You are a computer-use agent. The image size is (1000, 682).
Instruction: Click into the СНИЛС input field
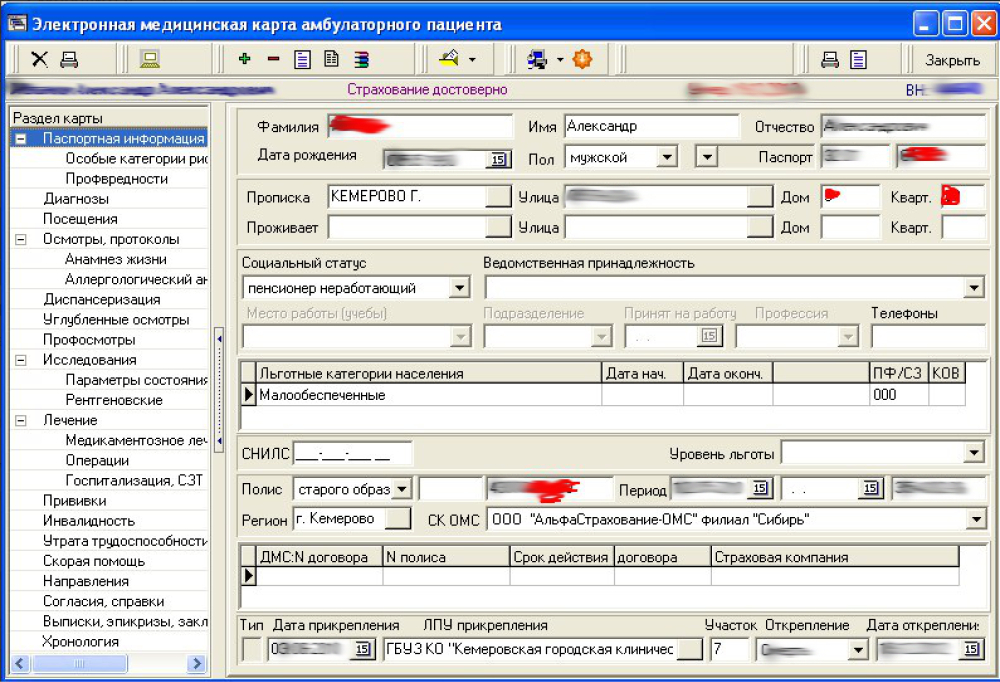[x=352, y=454]
